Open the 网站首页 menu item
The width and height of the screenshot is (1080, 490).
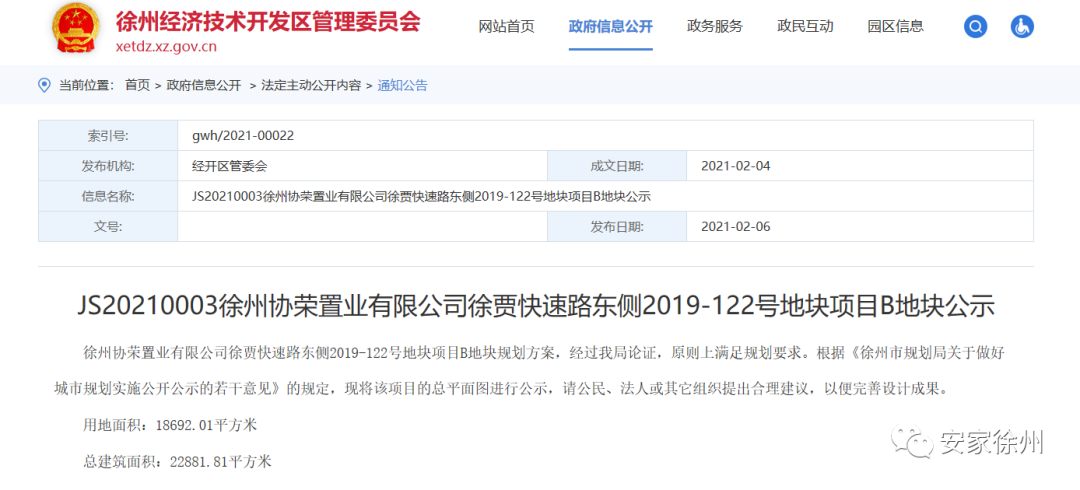(506, 27)
